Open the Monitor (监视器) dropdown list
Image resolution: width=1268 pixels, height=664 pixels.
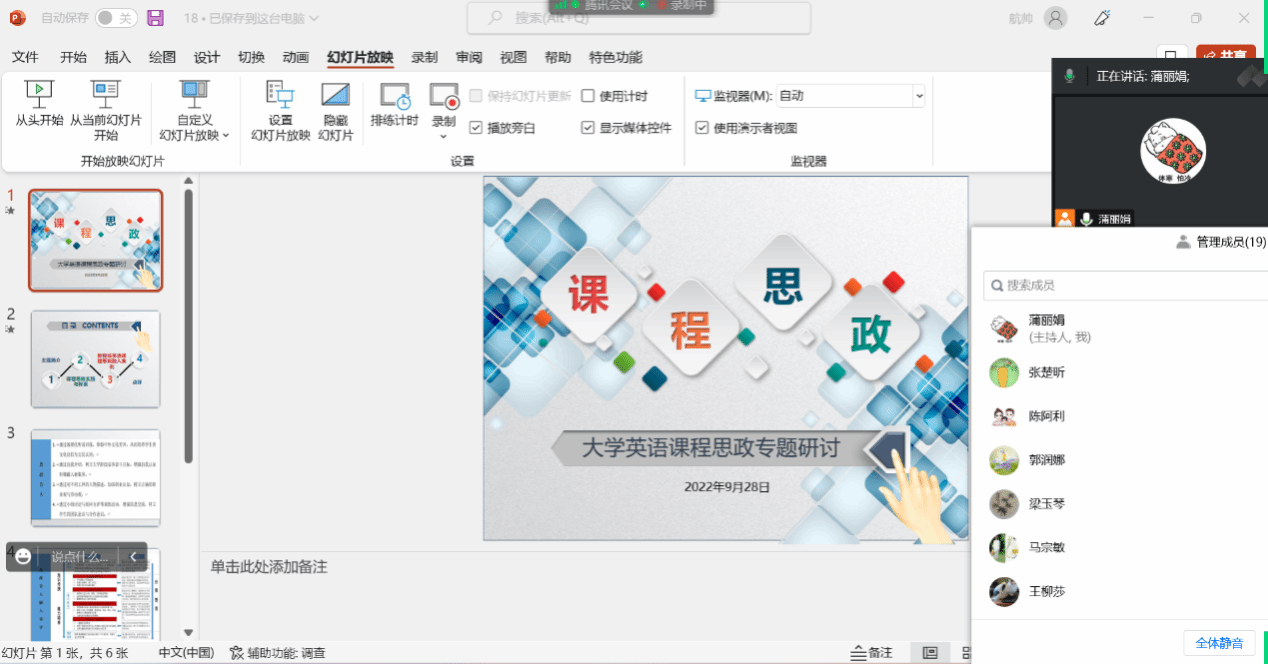(918, 96)
